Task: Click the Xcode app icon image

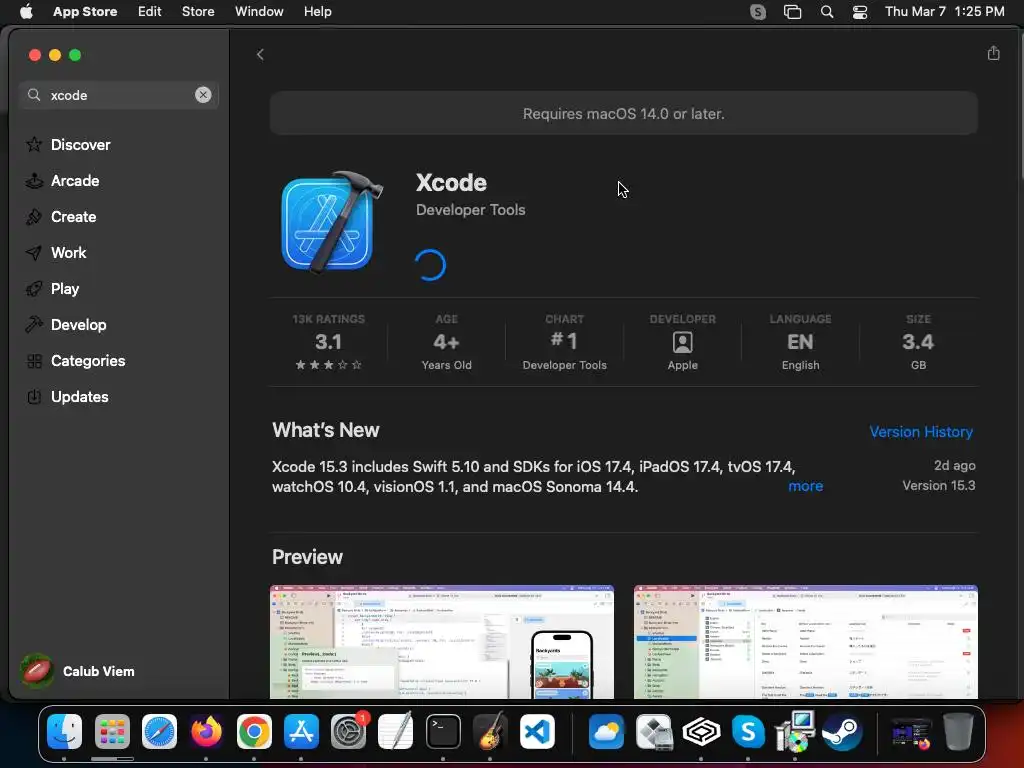Action: 331,223
